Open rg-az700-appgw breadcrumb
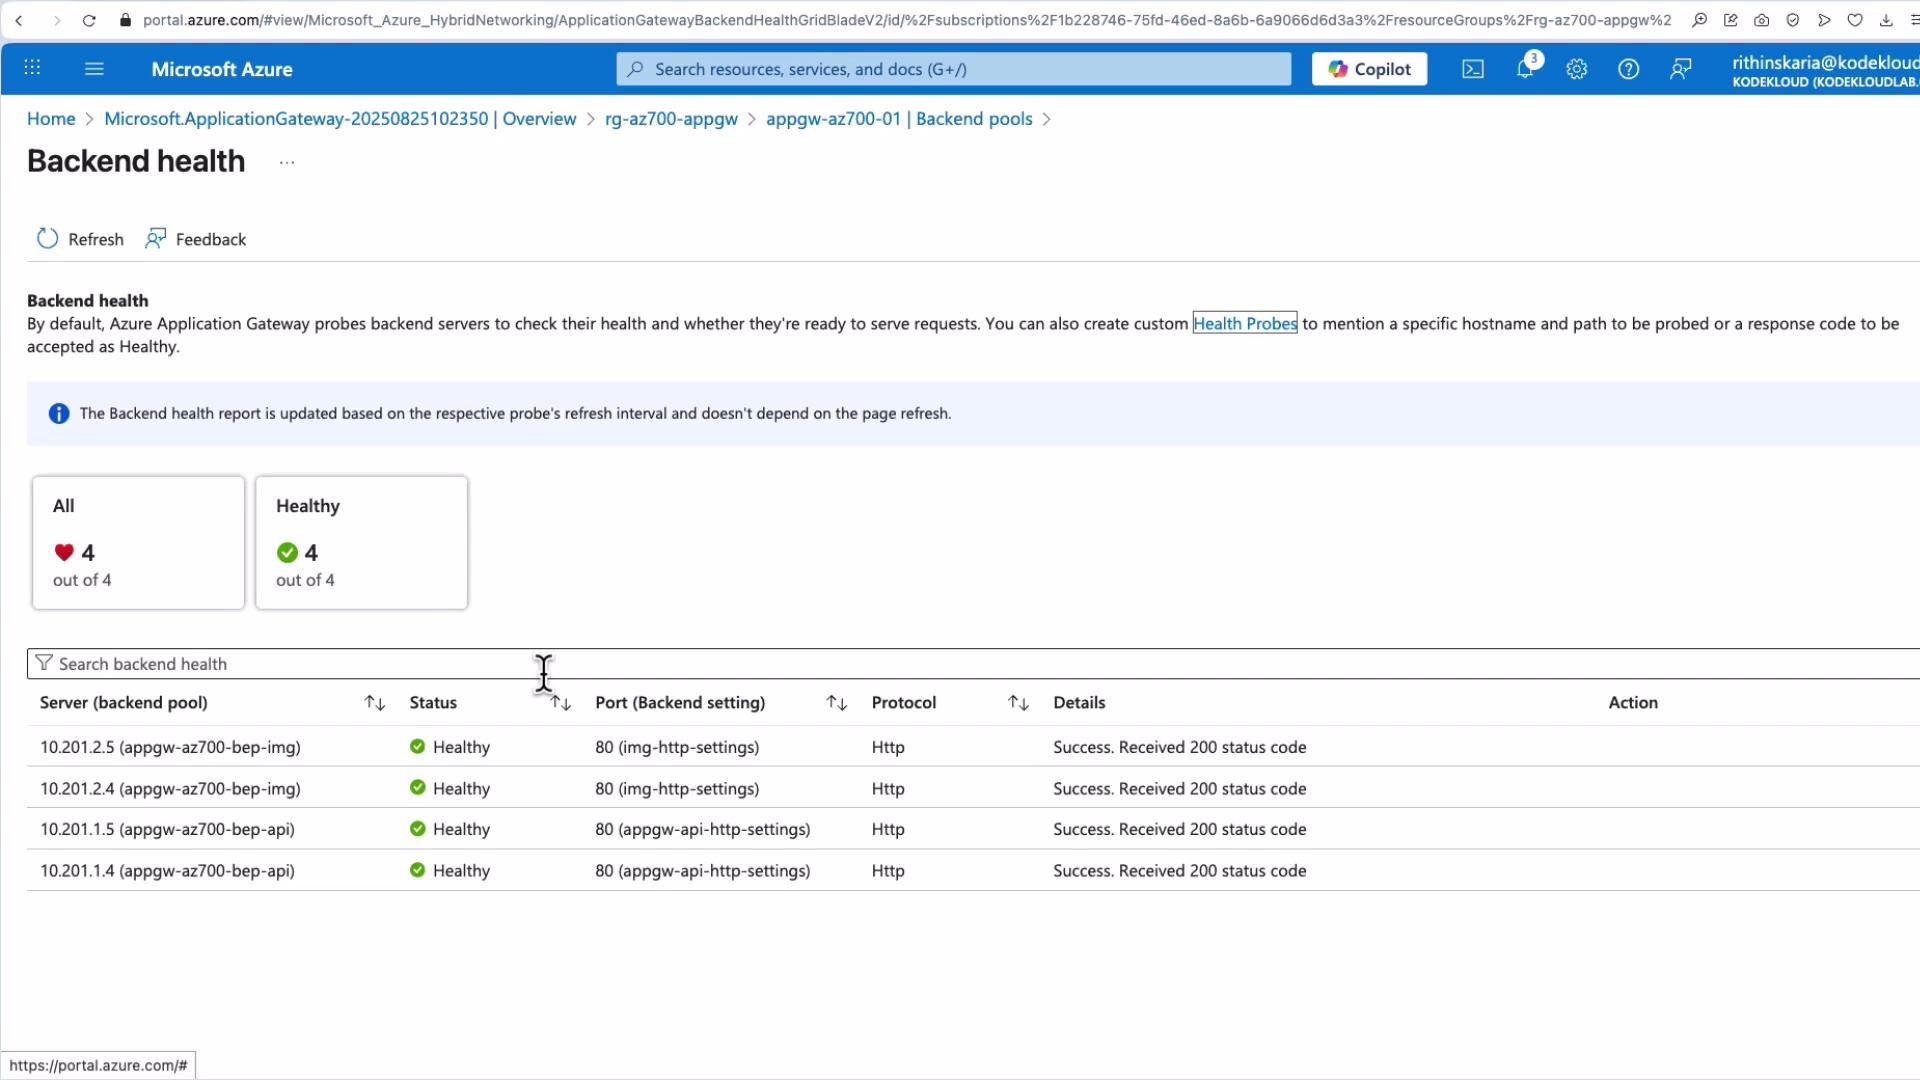 (x=671, y=118)
